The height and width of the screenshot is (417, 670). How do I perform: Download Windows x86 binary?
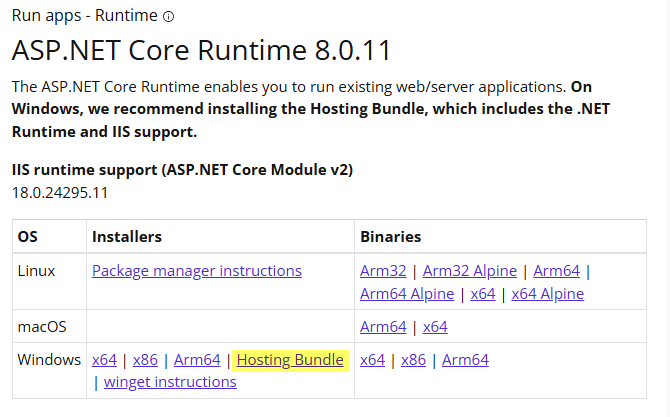click(x=413, y=360)
